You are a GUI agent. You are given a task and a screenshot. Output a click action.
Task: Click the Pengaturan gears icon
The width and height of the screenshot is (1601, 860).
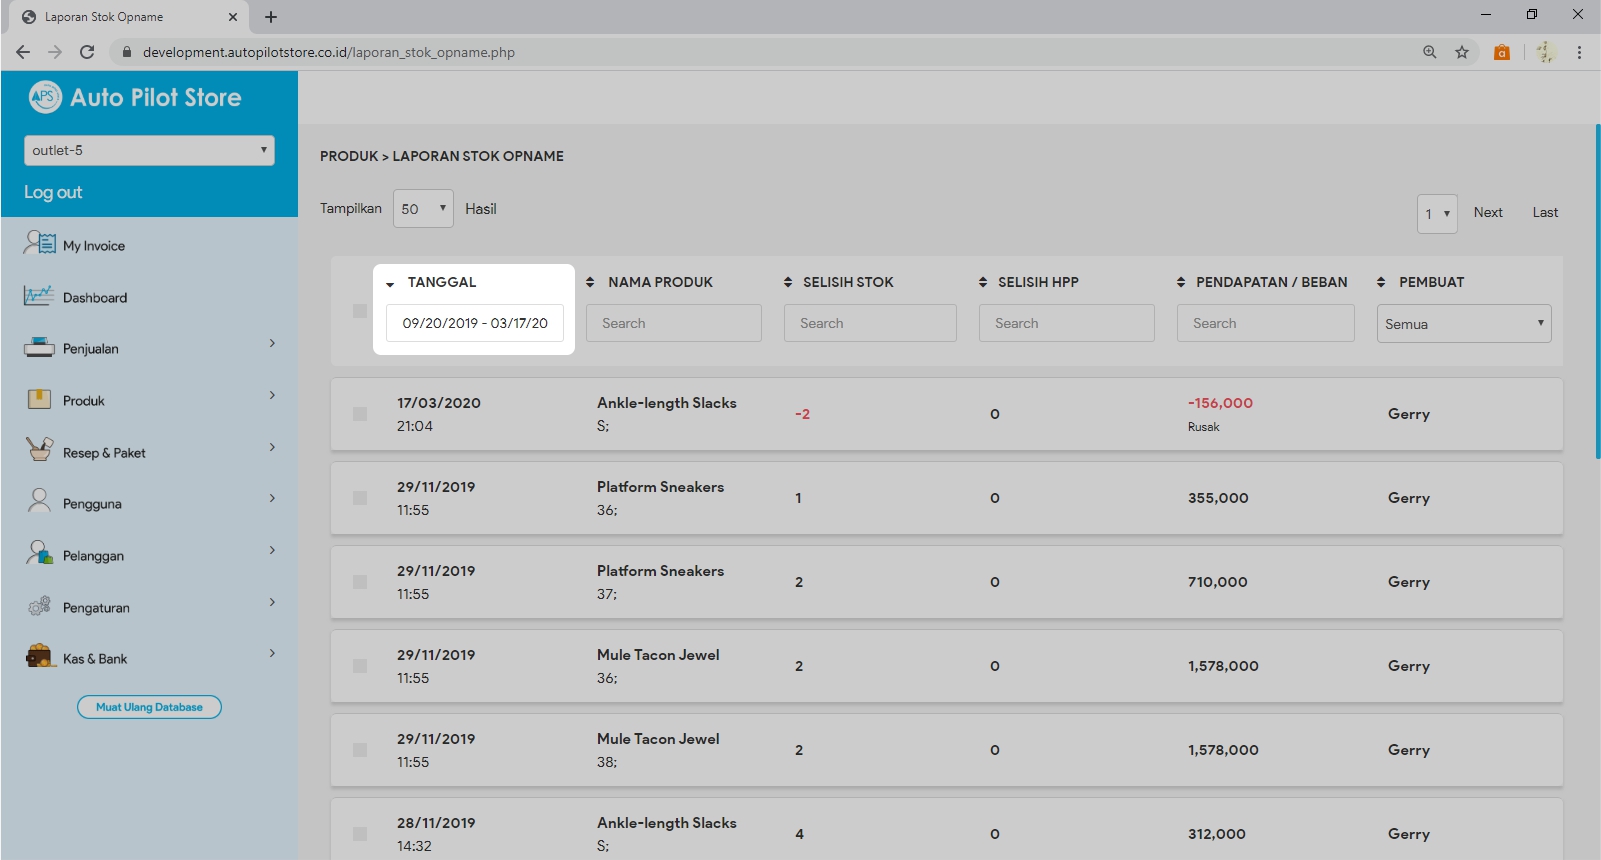tap(39, 606)
